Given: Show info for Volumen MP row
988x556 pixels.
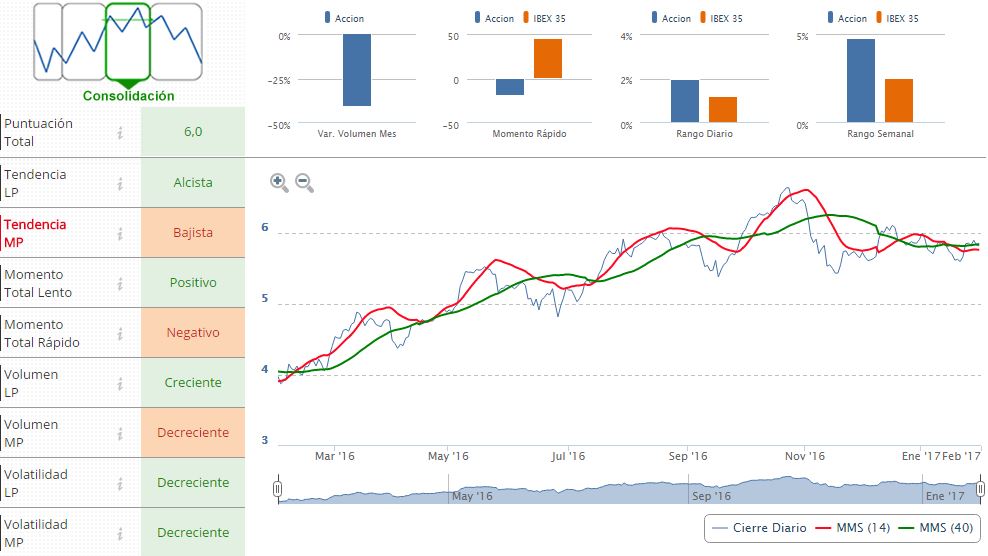Looking at the screenshot, I should (x=120, y=433).
